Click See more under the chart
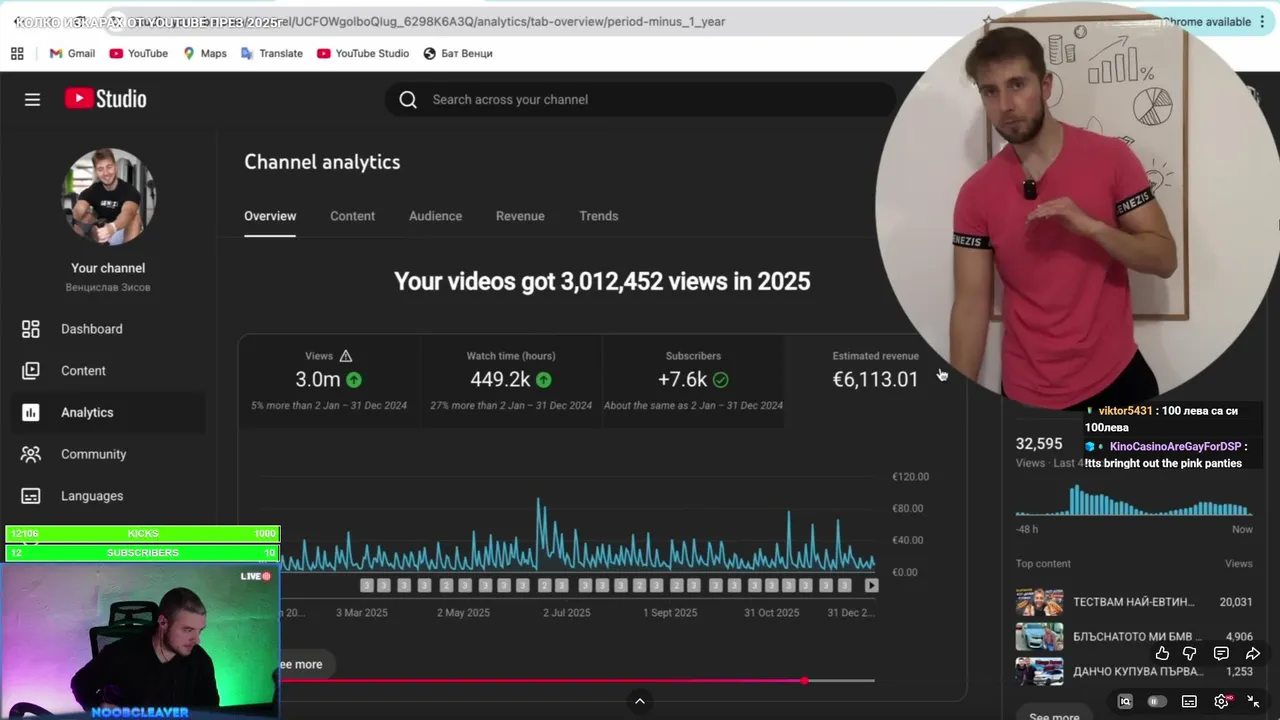The width and height of the screenshot is (1280, 720). coord(300,664)
